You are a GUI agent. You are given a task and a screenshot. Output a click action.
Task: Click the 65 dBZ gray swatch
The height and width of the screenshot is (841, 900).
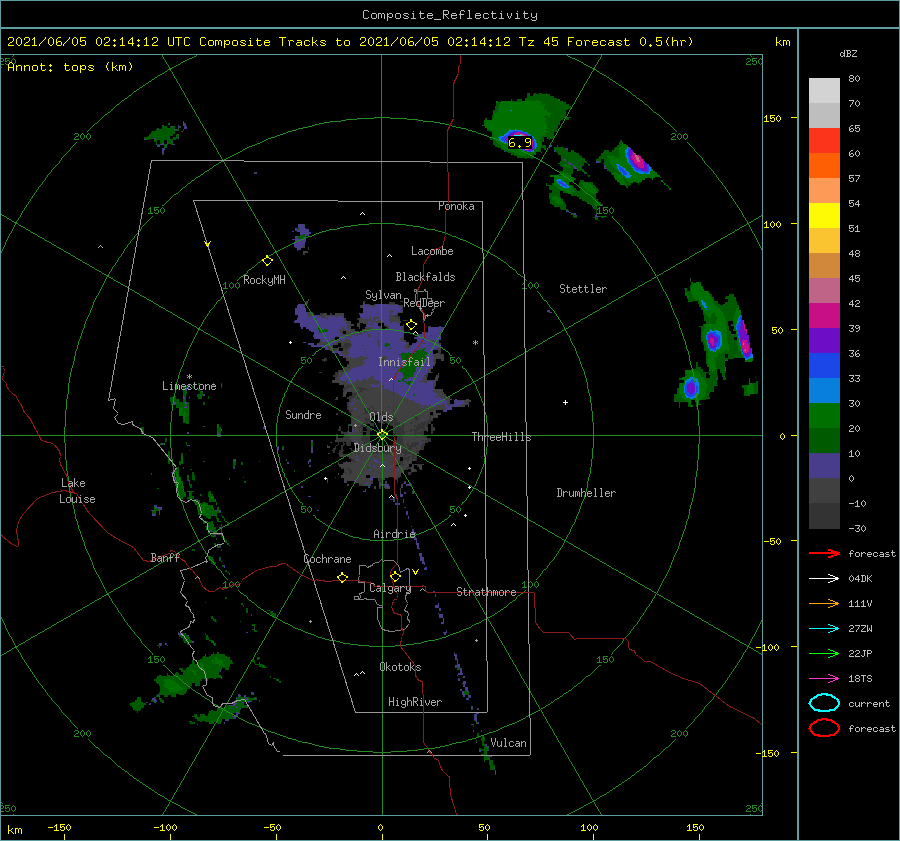pos(824,115)
